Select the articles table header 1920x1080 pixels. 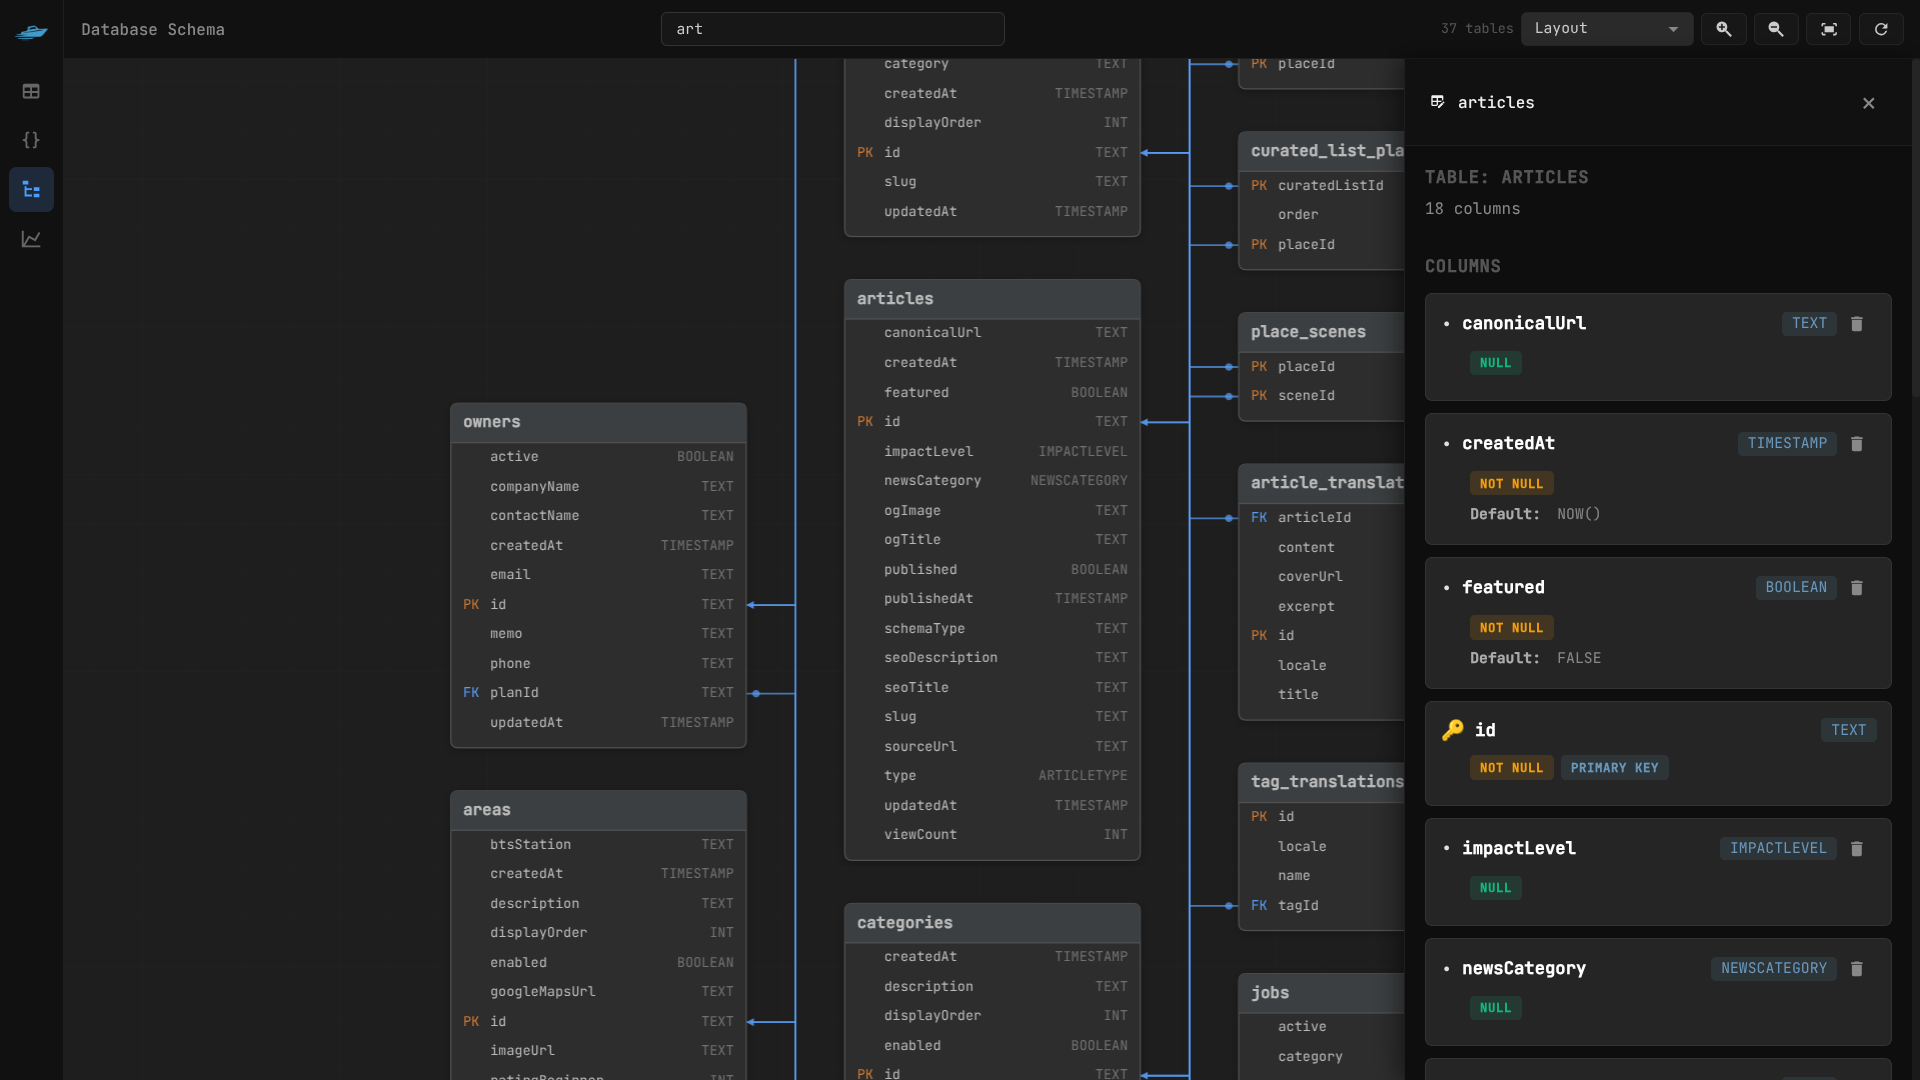click(x=992, y=299)
